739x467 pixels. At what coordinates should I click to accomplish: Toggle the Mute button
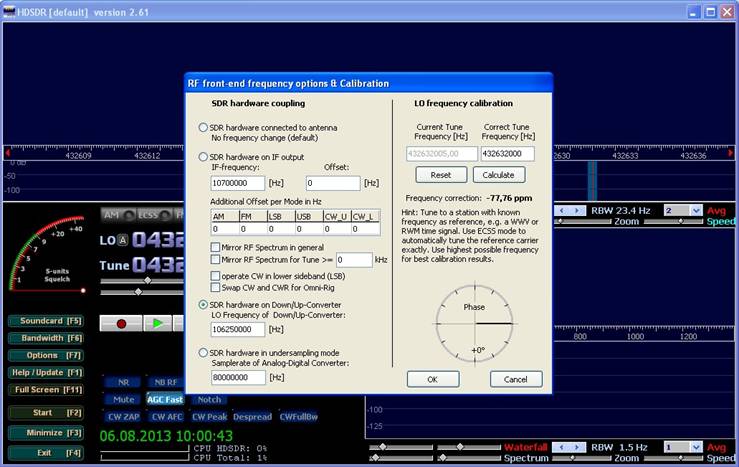tap(123, 400)
